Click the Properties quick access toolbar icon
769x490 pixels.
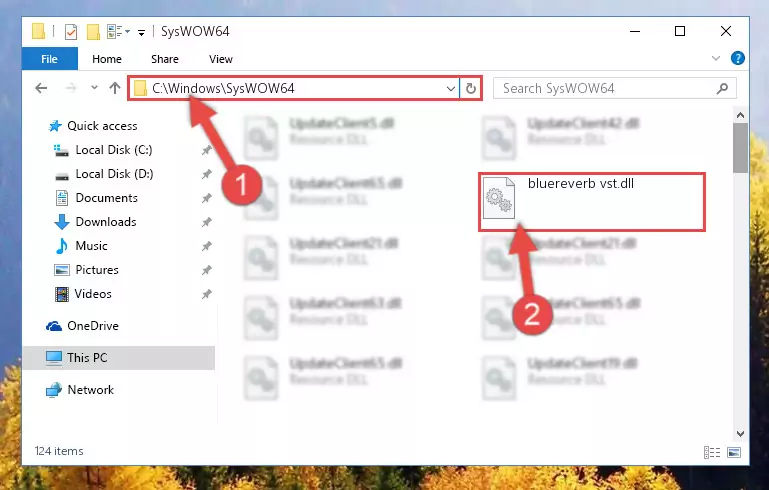(x=71, y=32)
